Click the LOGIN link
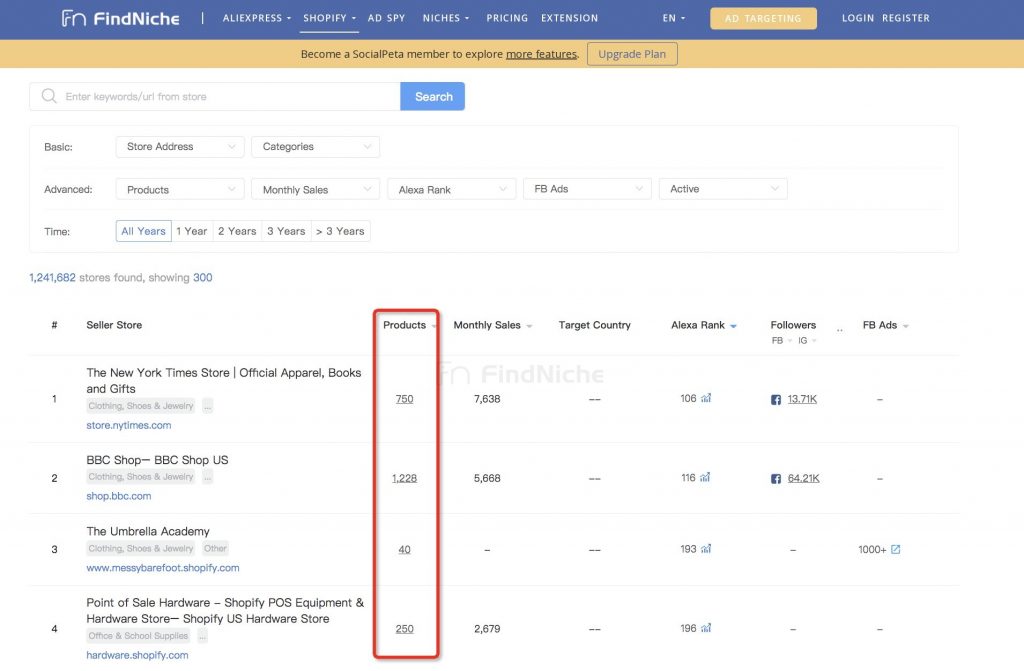This screenshot has width=1024, height=671. (x=857, y=18)
